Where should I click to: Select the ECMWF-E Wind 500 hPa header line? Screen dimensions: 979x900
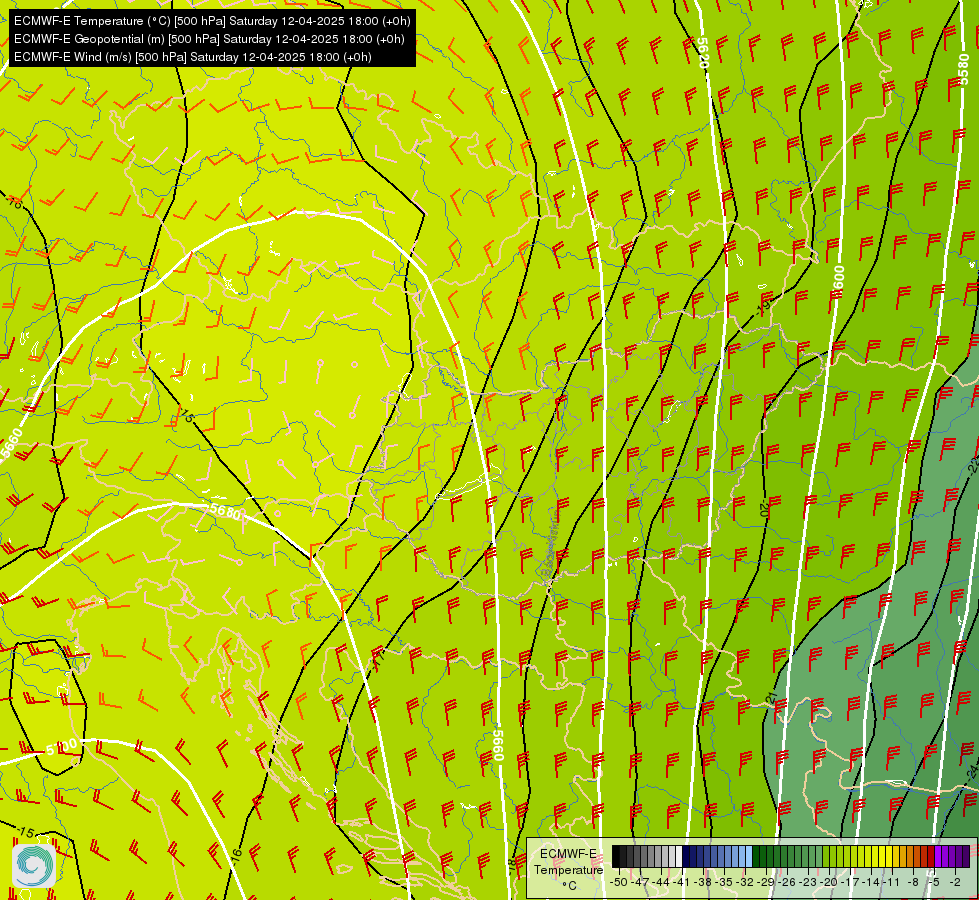click(193, 57)
